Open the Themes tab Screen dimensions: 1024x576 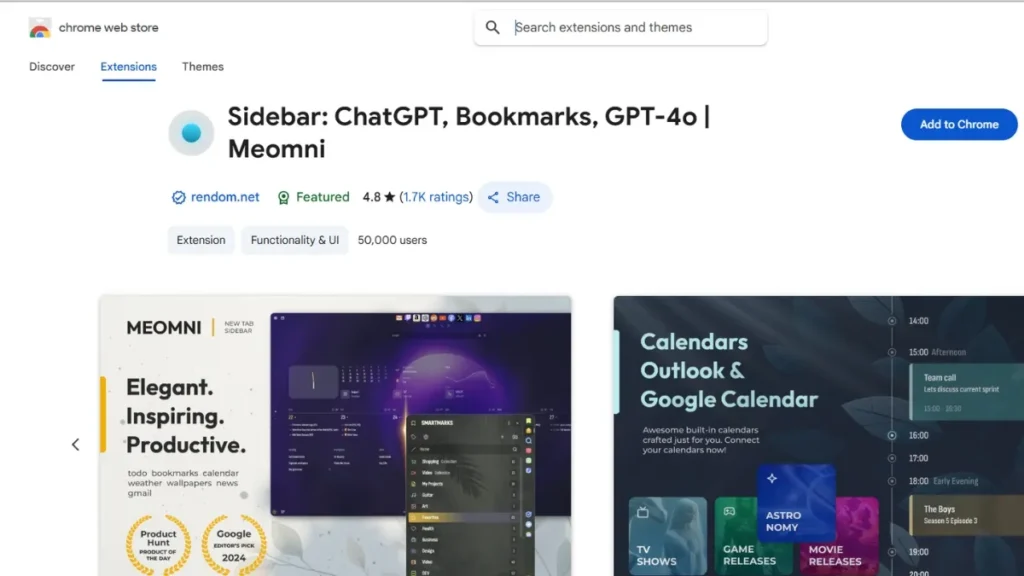pyautogui.click(x=202, y=67)
